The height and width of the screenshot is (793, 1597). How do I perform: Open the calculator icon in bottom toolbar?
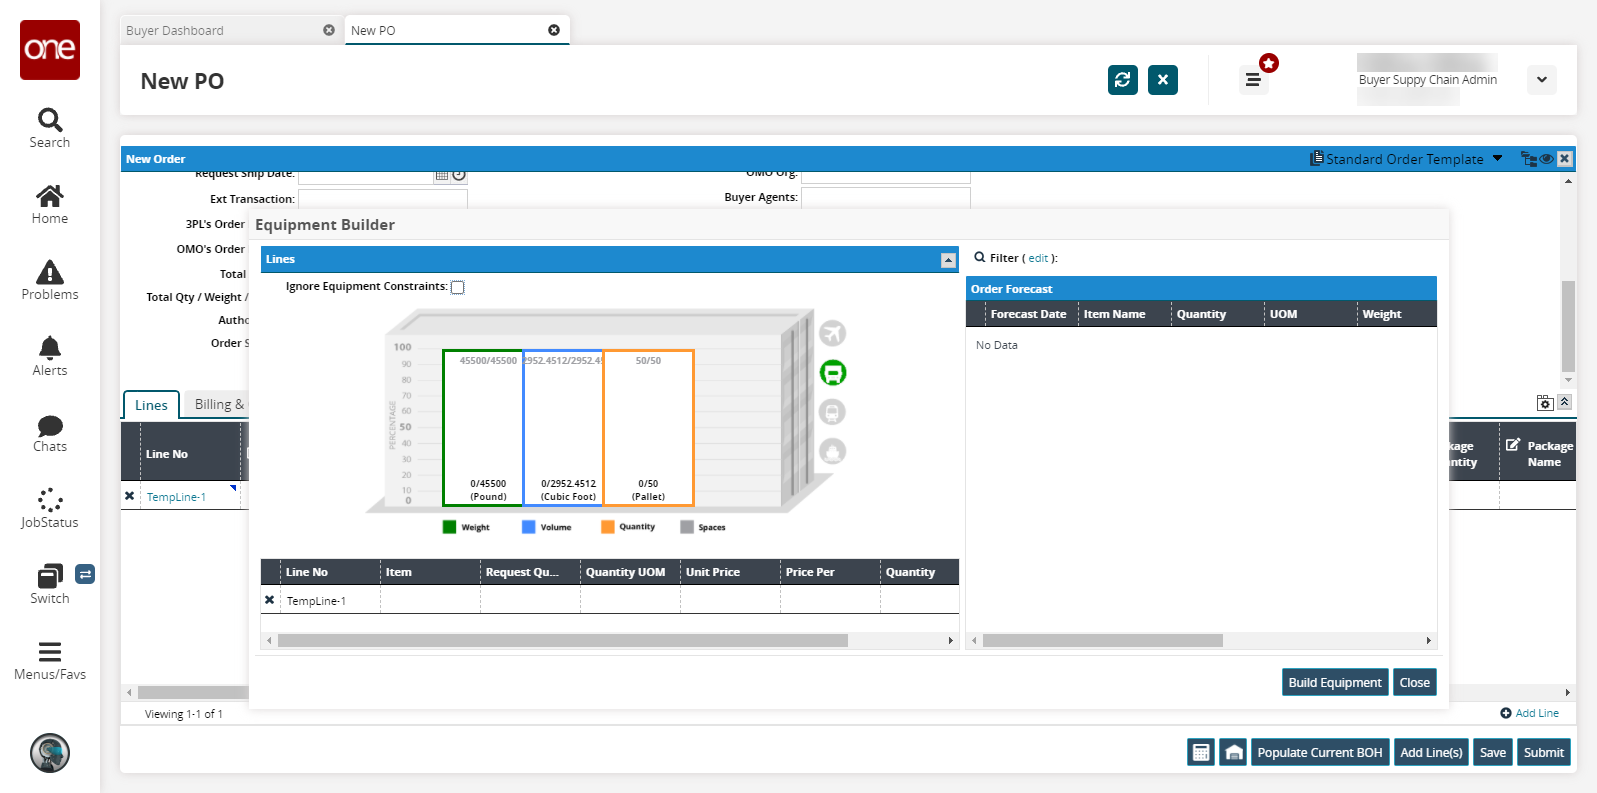1201,753
